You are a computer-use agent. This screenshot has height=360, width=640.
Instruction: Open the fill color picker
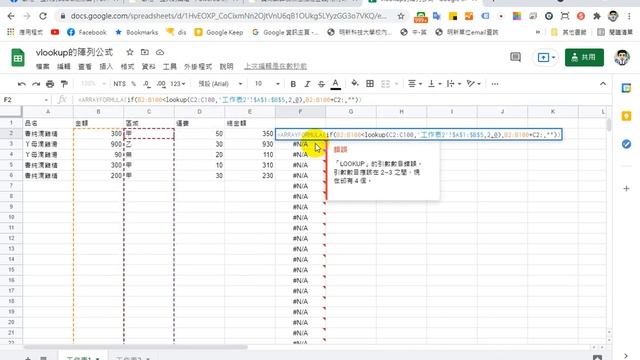tap(355, 84)
